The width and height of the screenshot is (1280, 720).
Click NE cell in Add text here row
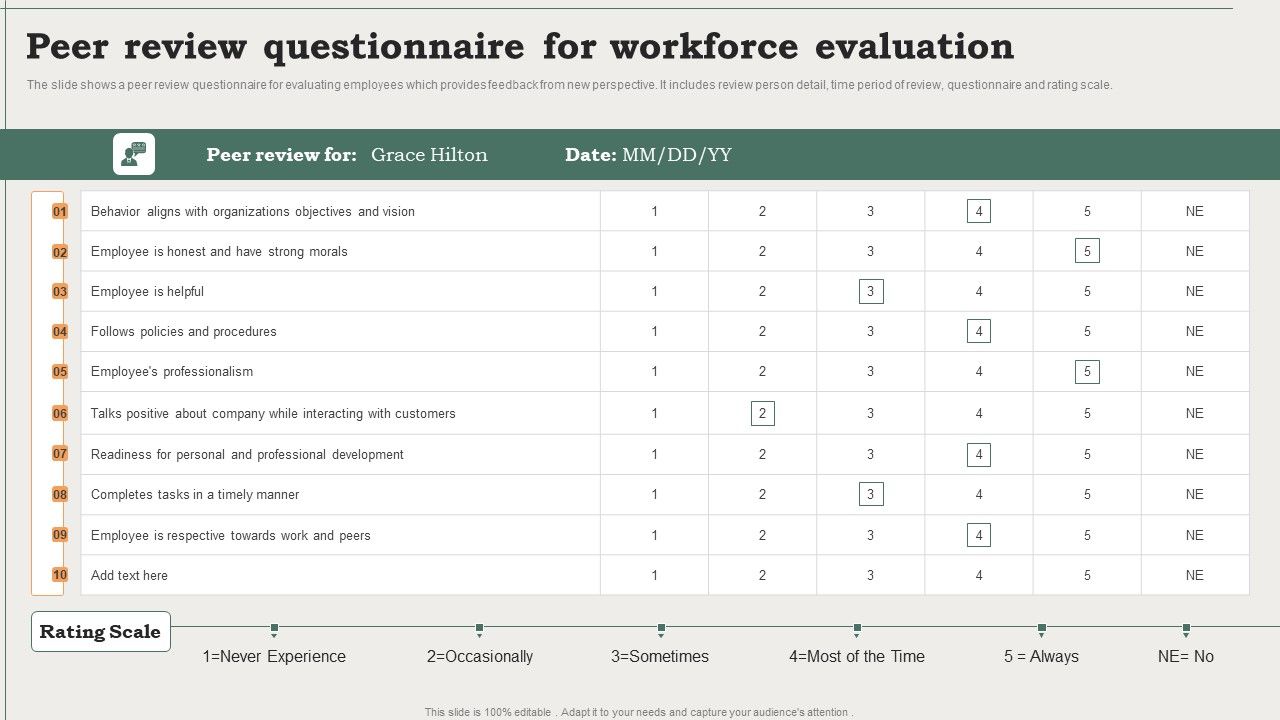pos(1195,575)
